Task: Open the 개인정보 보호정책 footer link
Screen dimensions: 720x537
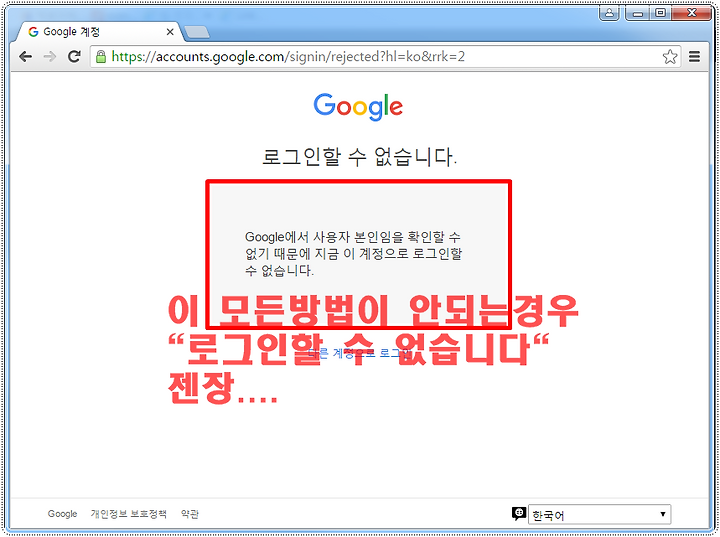Action: pyautogui.click(x=129, y=514)
